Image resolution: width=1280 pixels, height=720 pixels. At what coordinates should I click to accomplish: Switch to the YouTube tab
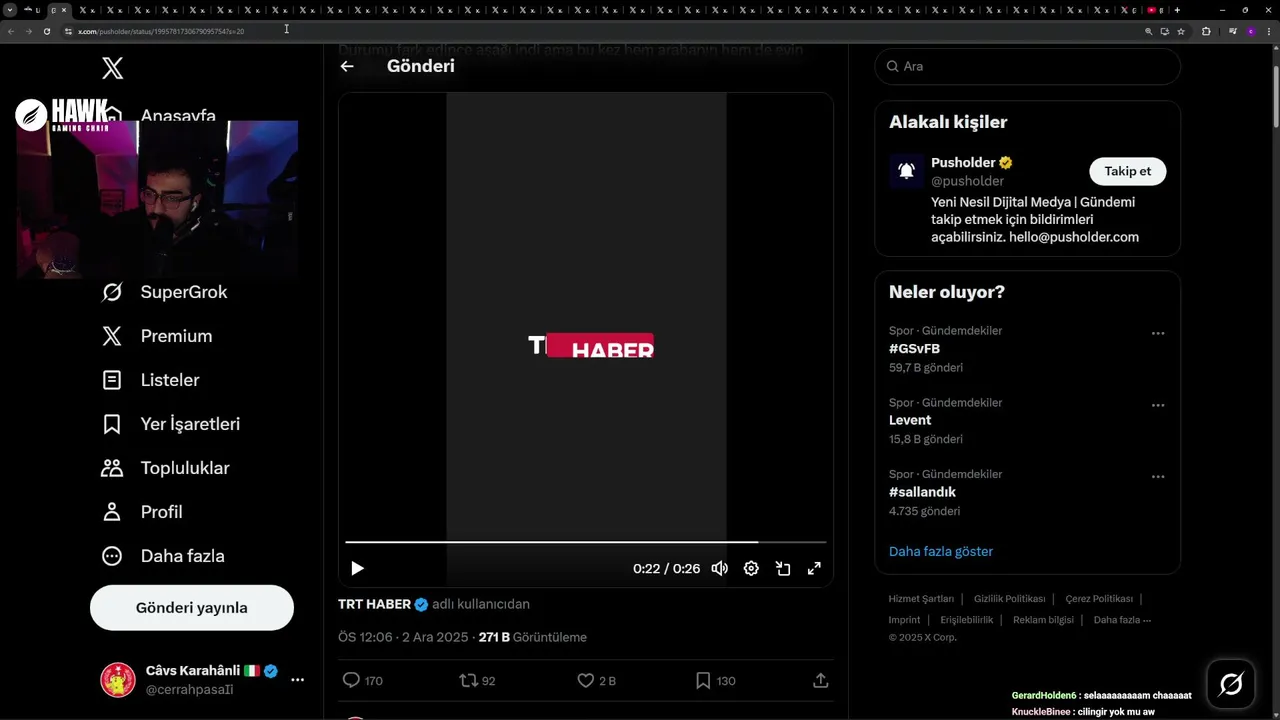(1155, 10)
